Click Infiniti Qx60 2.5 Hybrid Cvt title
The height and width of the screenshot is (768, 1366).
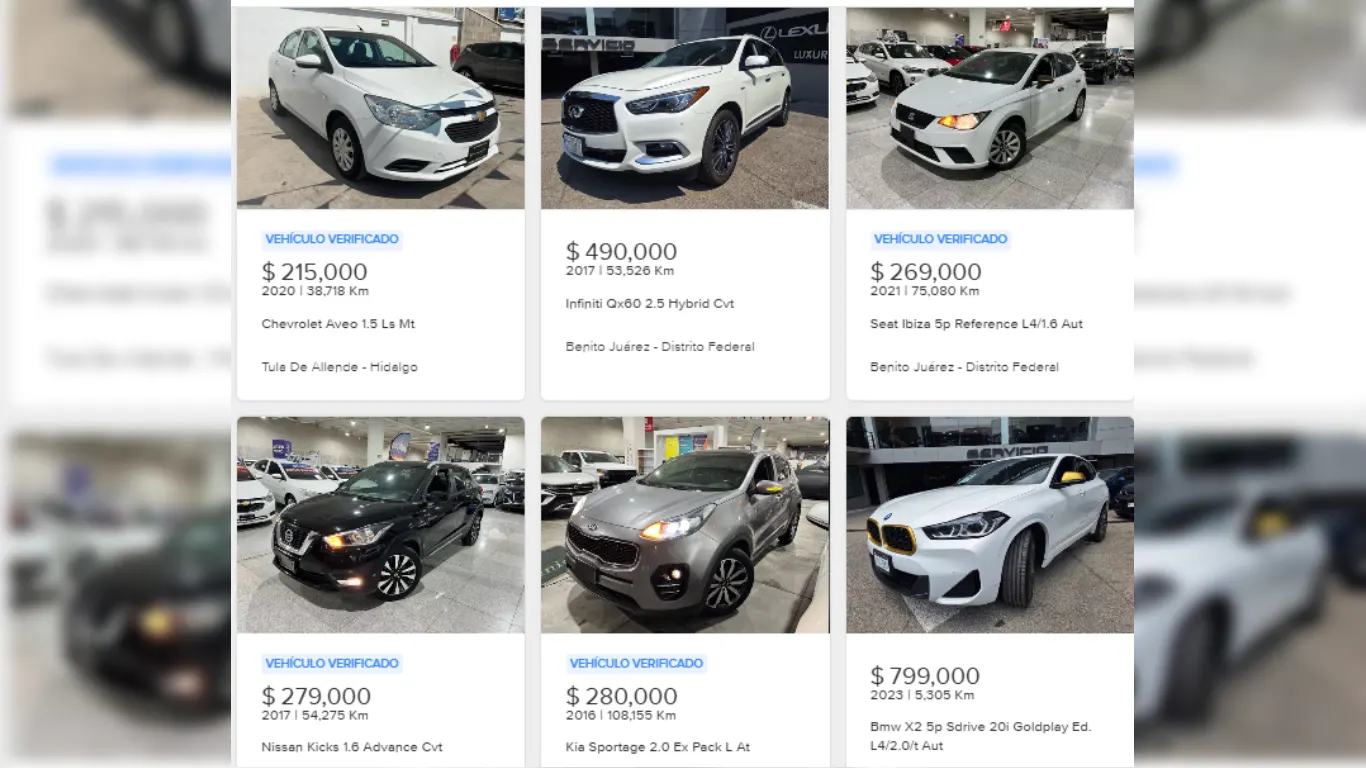650,304
